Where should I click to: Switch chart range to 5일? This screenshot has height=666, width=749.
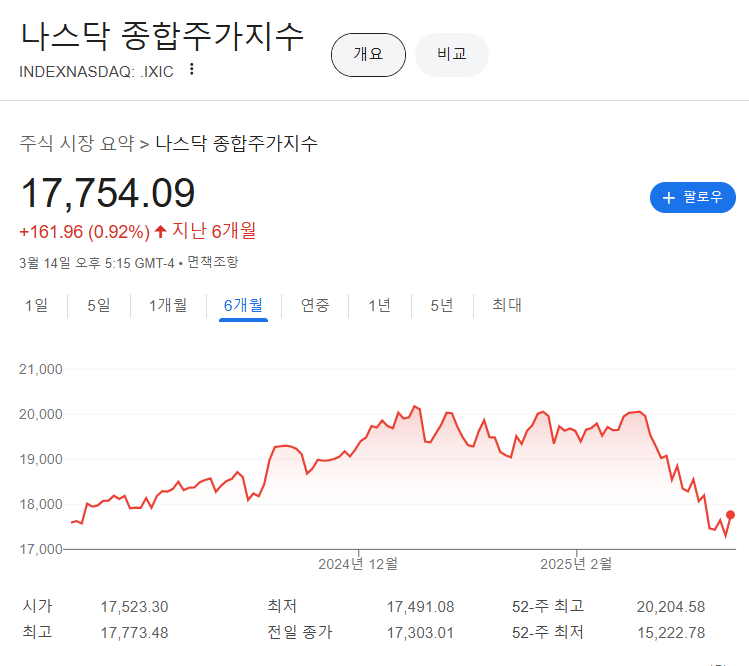tap(99, 305)
